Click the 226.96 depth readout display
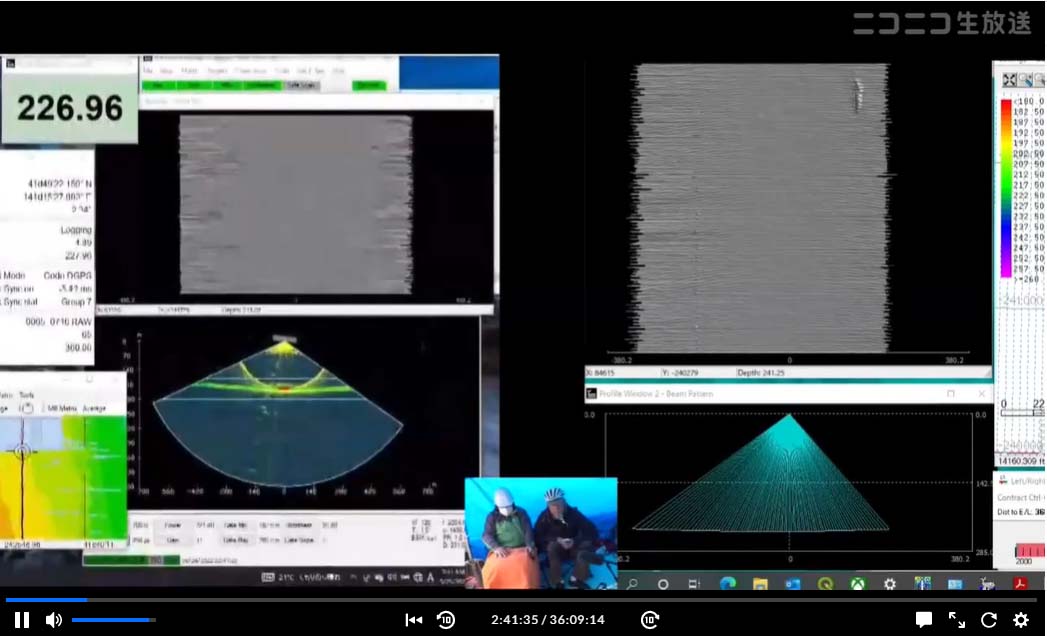This screenshot has width=1047, height=636. click(70, 108)
